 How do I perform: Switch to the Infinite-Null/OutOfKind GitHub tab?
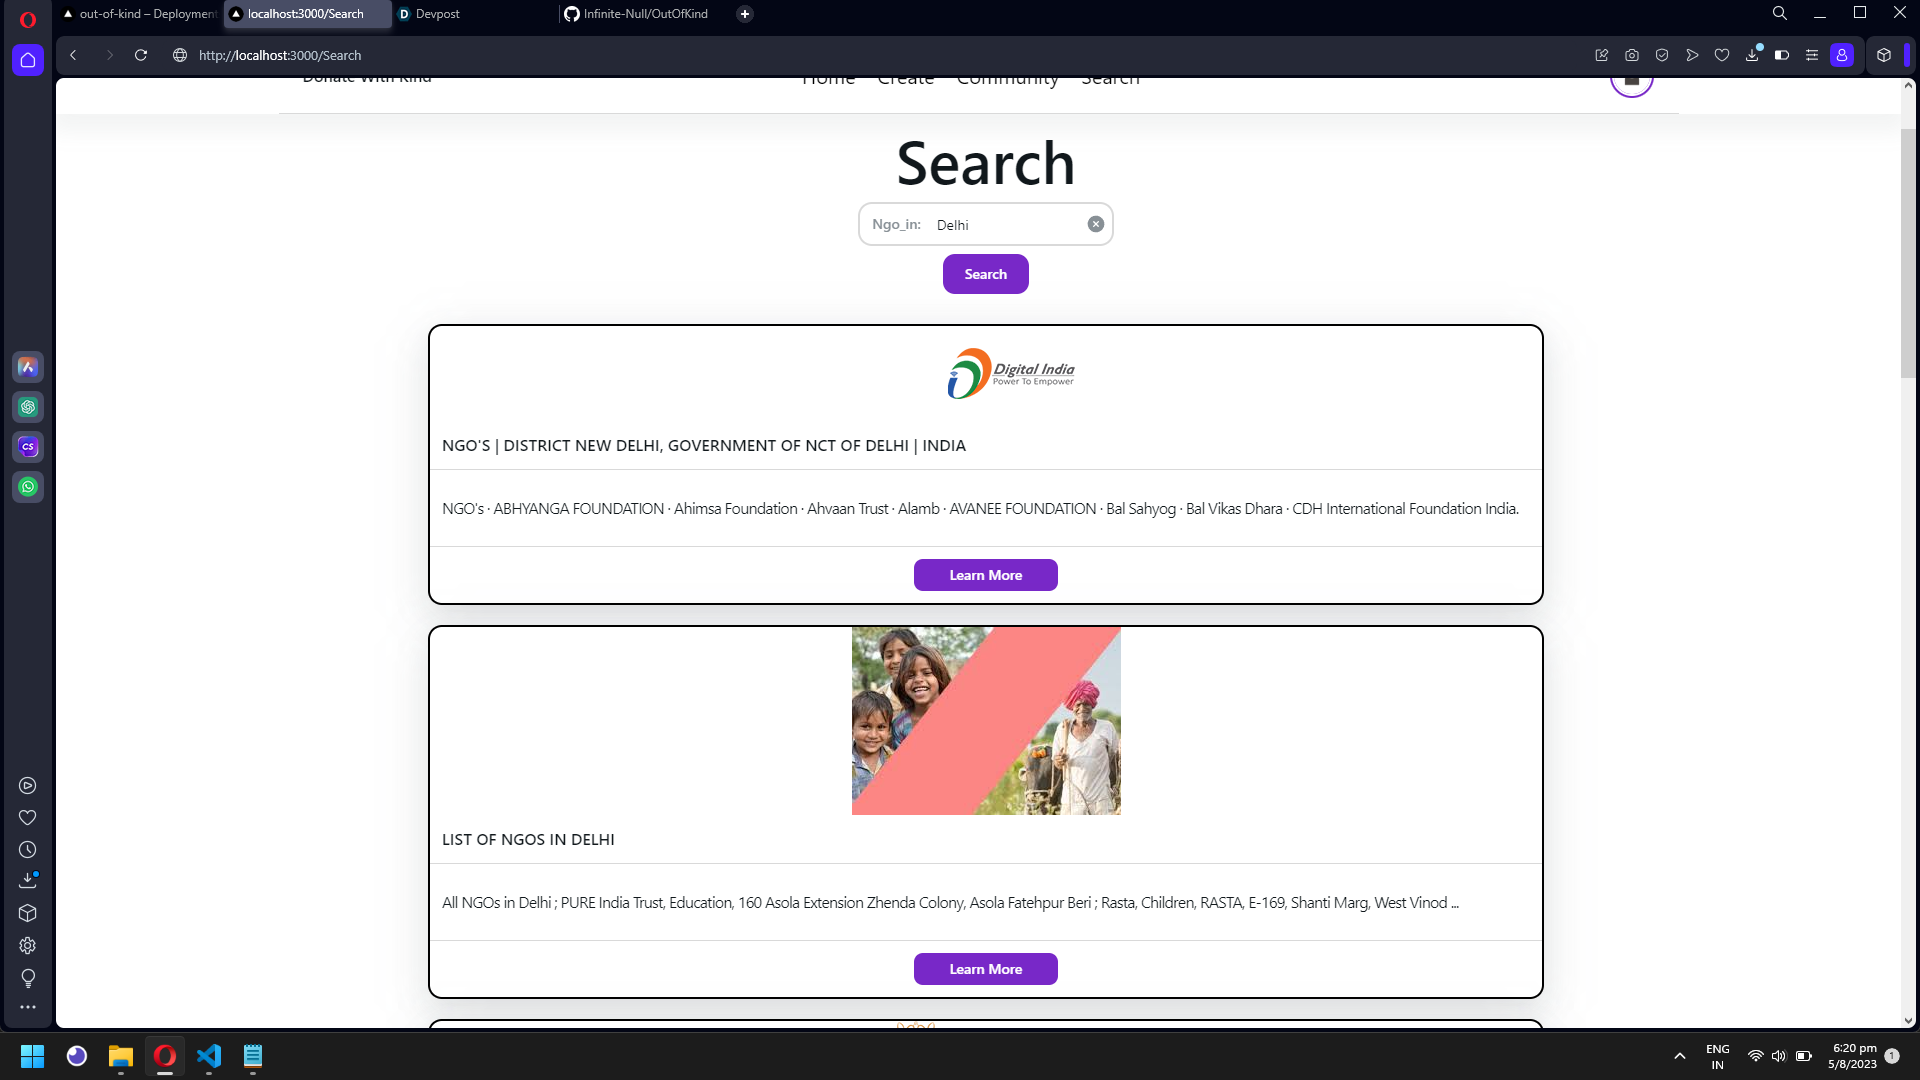[x=645, y=14]
